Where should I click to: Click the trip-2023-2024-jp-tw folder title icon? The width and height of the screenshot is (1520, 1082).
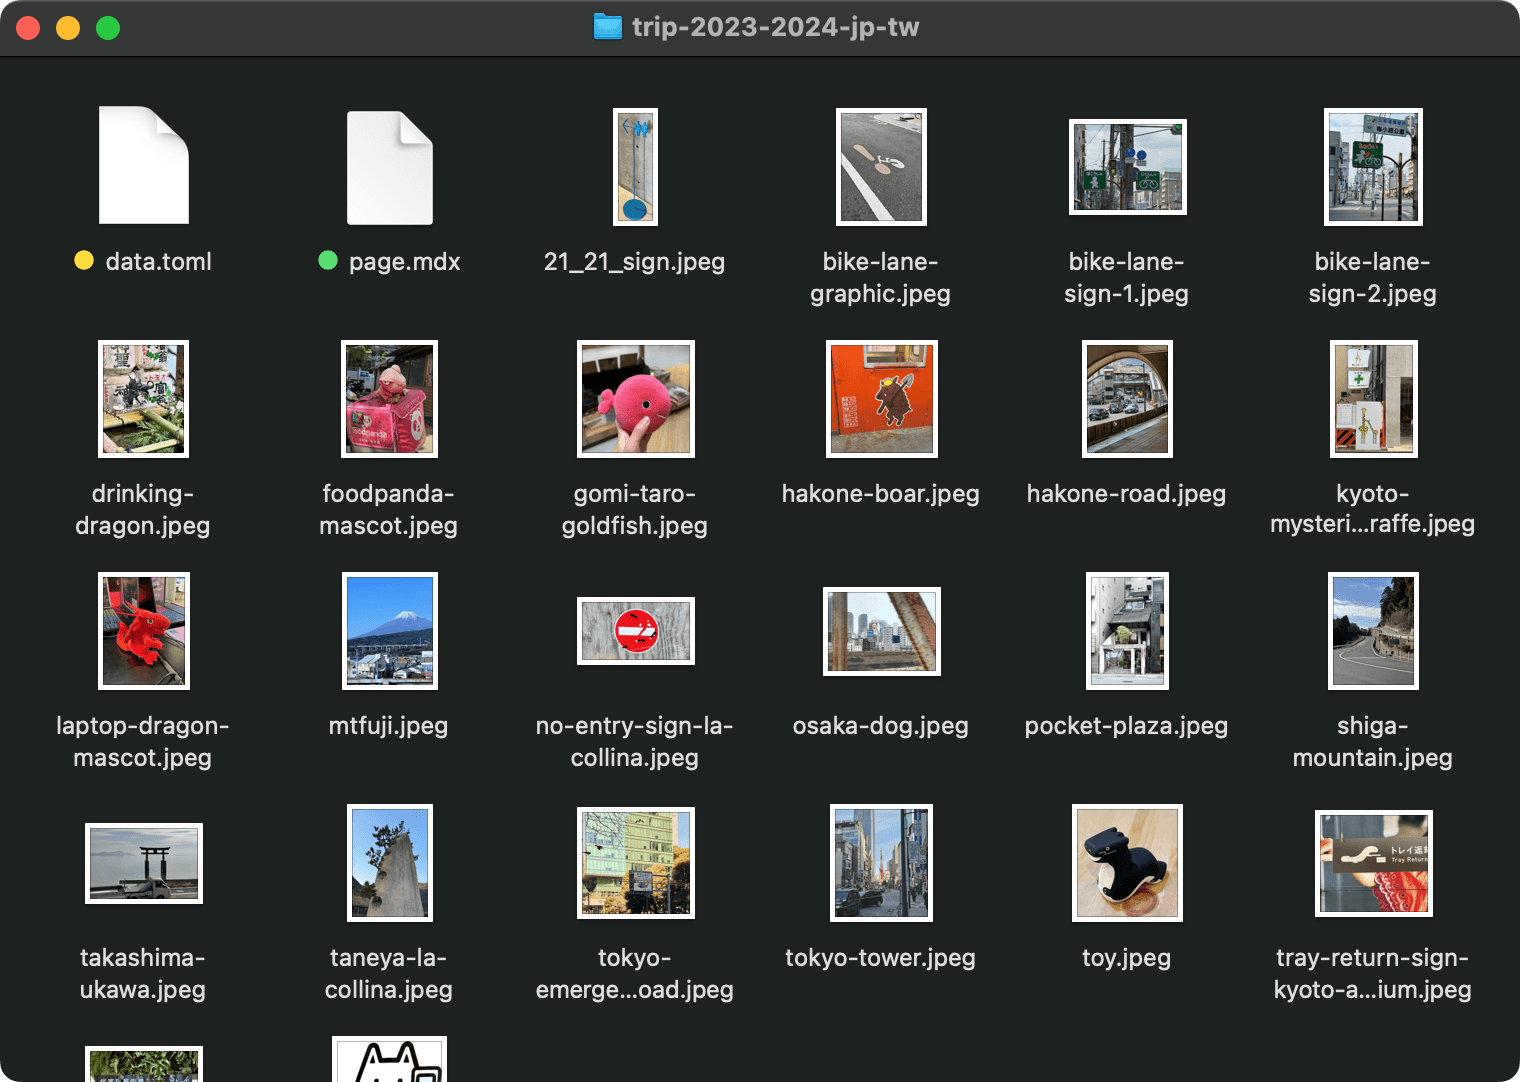click(607, 27)
